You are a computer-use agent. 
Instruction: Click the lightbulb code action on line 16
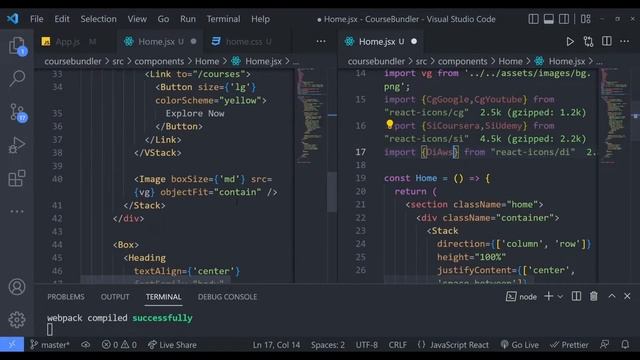pos(390,124)
